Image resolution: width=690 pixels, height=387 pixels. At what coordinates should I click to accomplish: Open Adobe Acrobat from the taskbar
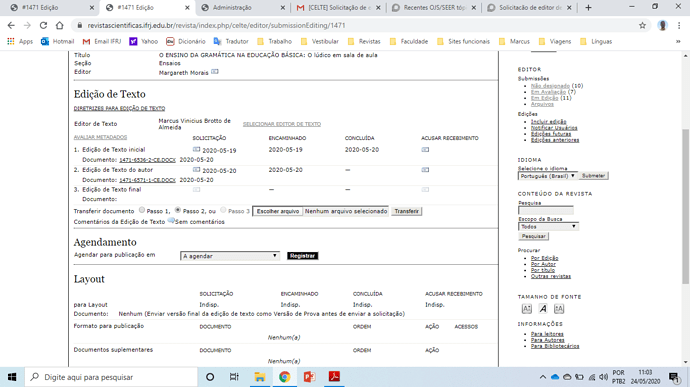(x=334, y=377)
